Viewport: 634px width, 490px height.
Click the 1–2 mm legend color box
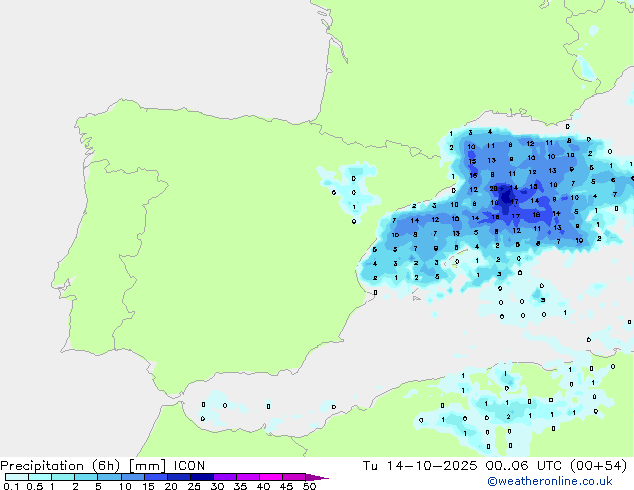point(63,477)
